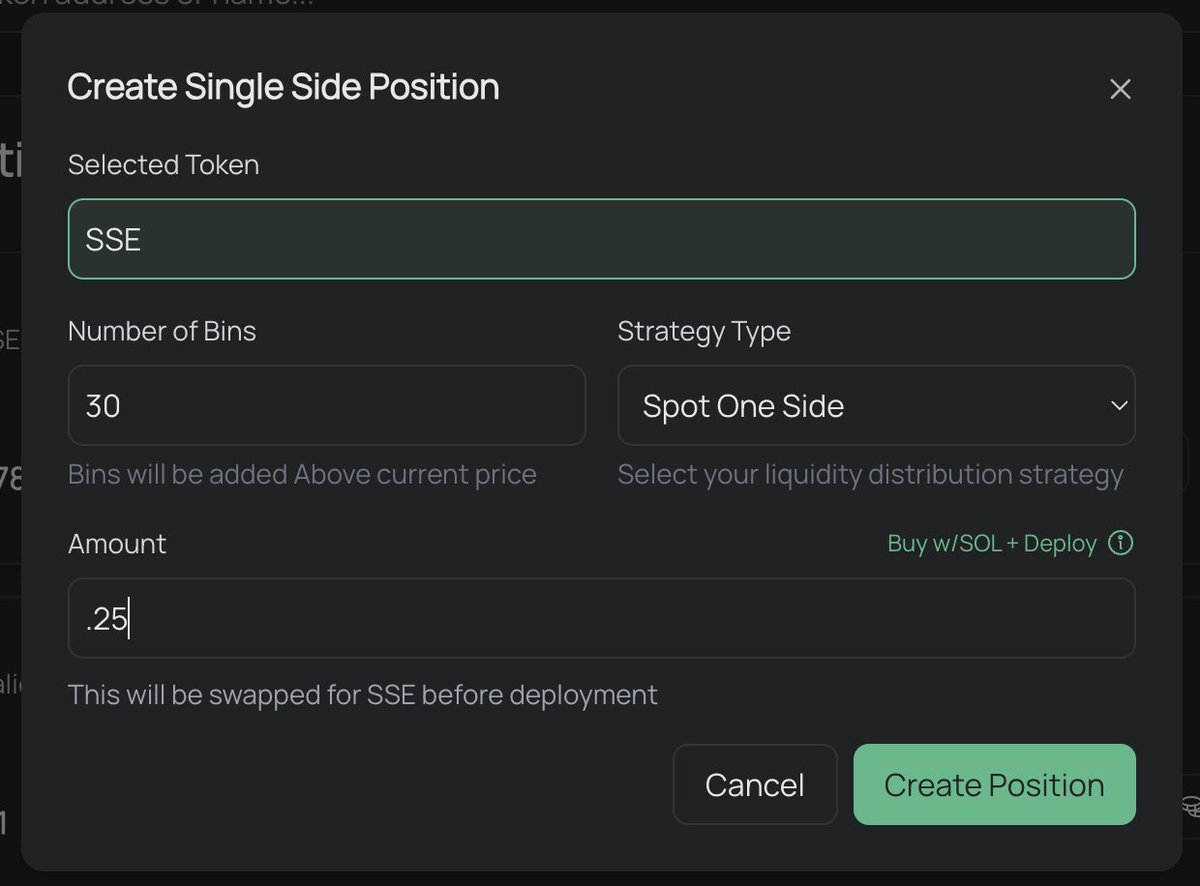
Task: Click the 'Bins will be added Above' hint
Action: (x=302, y=473)
